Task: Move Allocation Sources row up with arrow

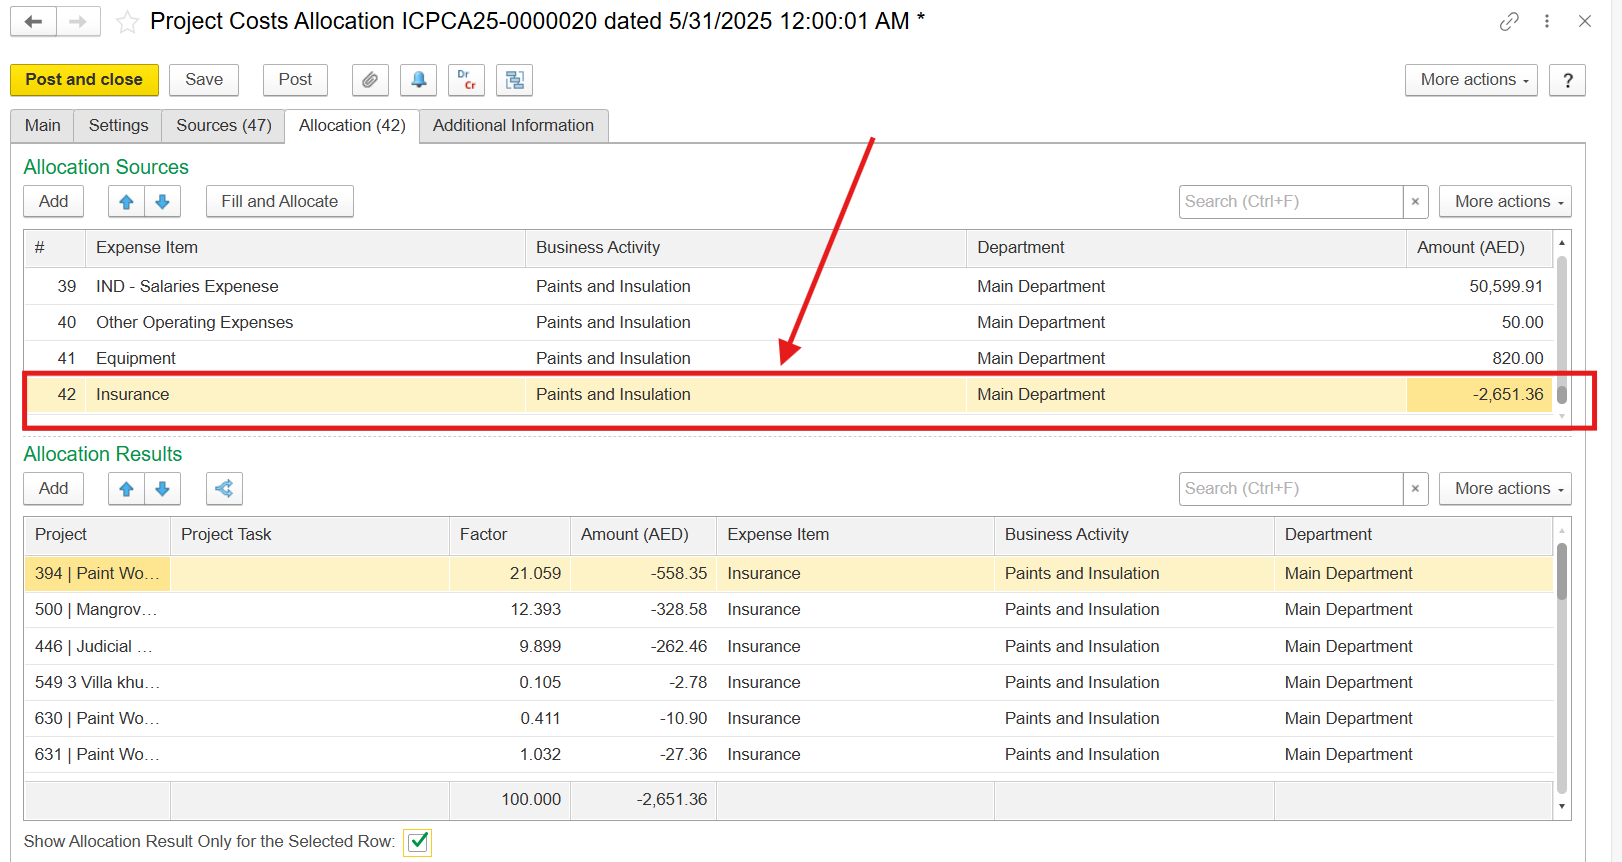Action: pos(126,202)
